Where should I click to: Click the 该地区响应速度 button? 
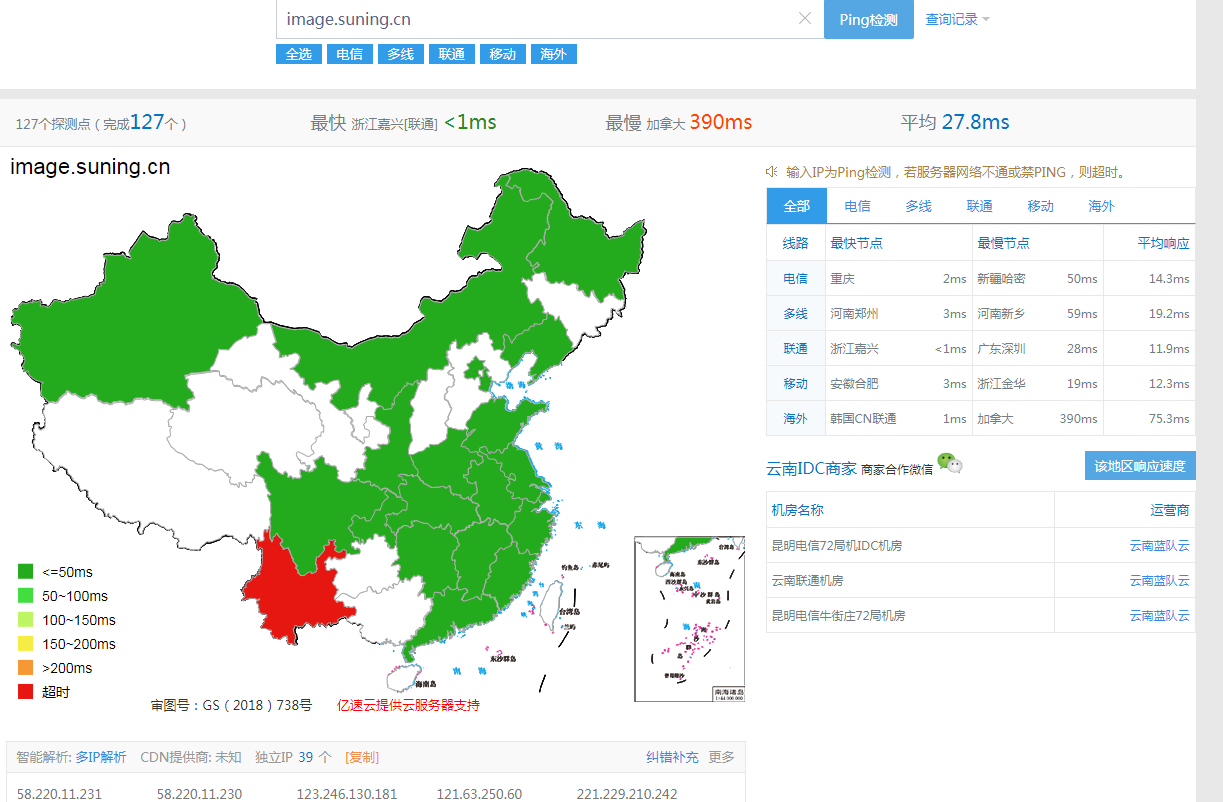(1140, 466)
